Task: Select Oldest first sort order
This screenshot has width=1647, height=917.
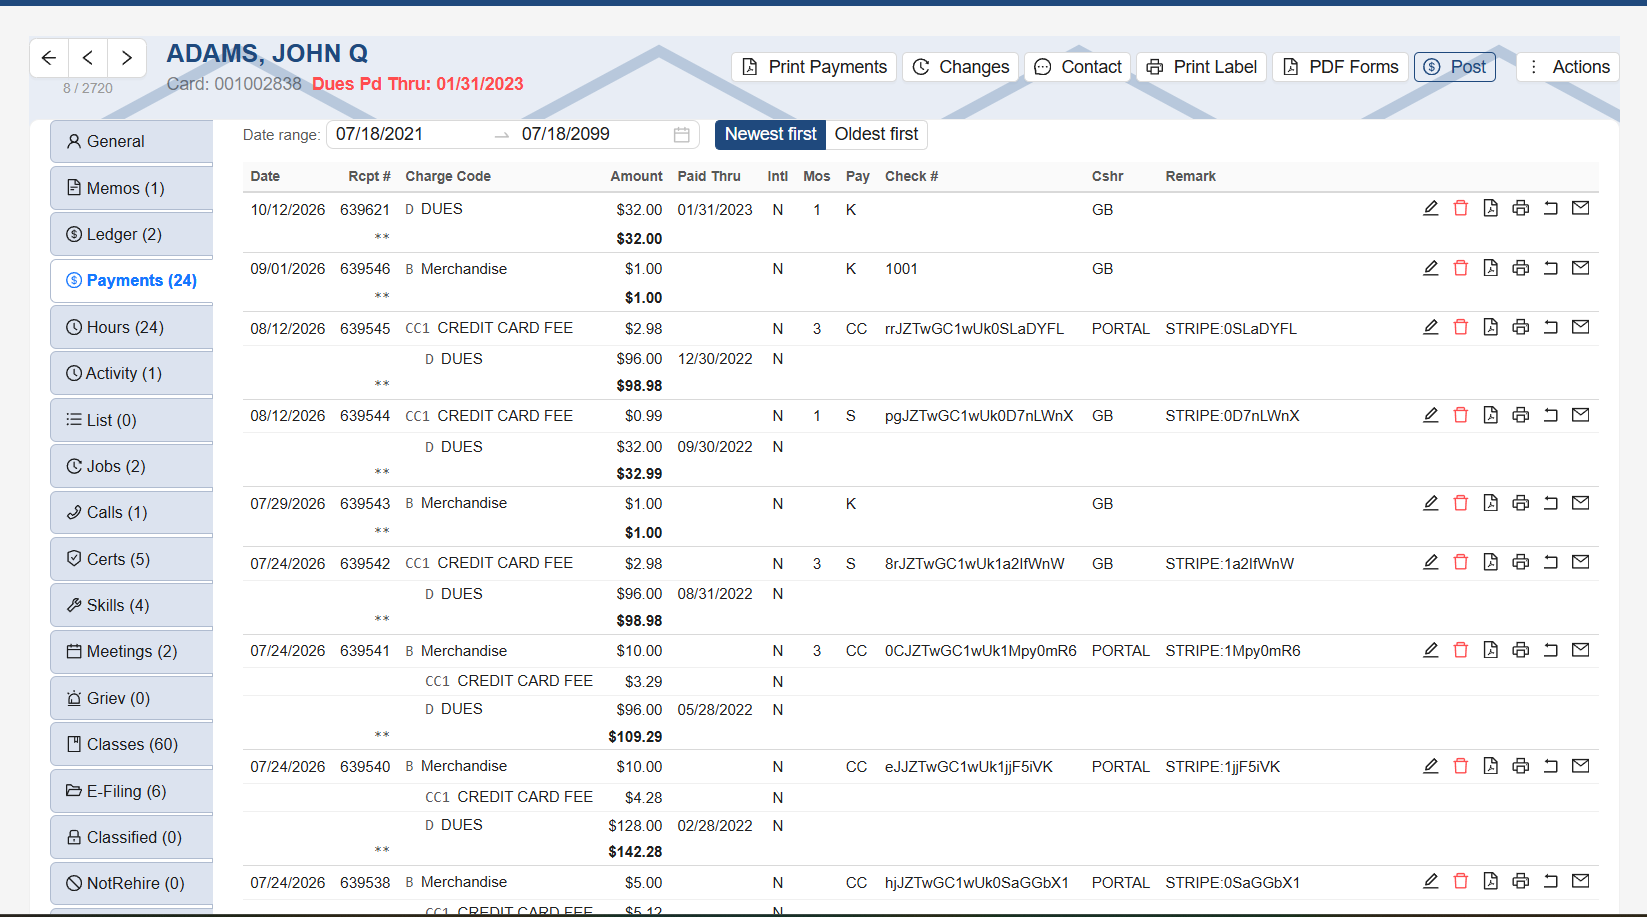Action: 876,134
